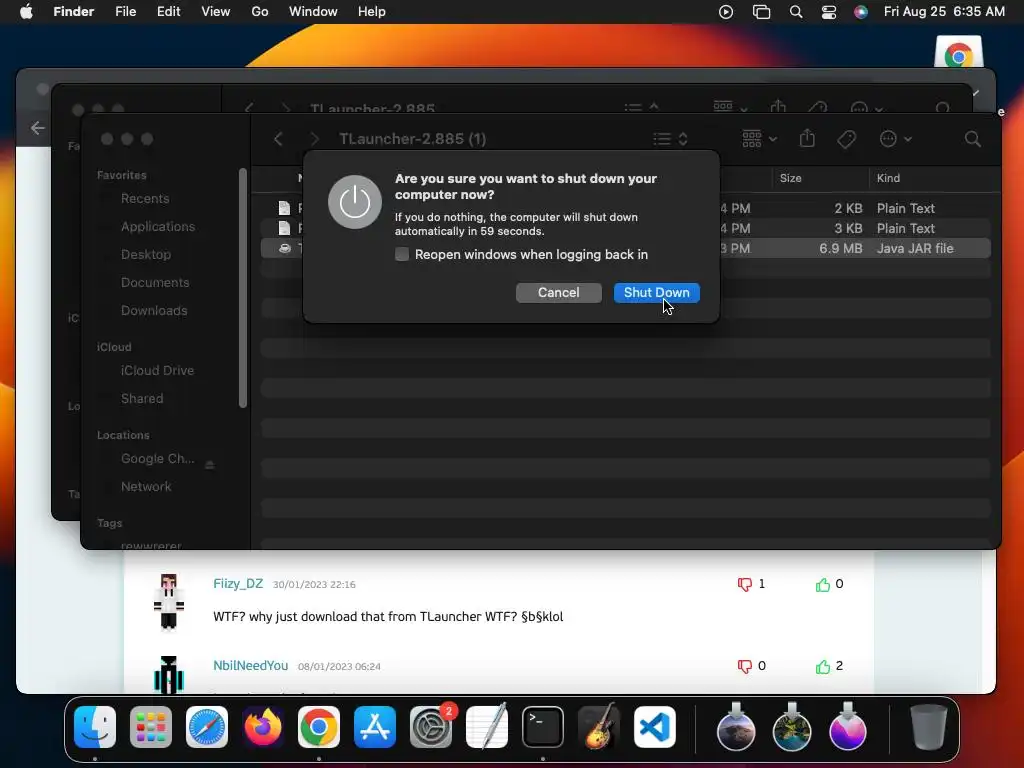The height and width of the screenshot is (768, 1024).
Task: Open the Window menu
Action: coord(313,12)
